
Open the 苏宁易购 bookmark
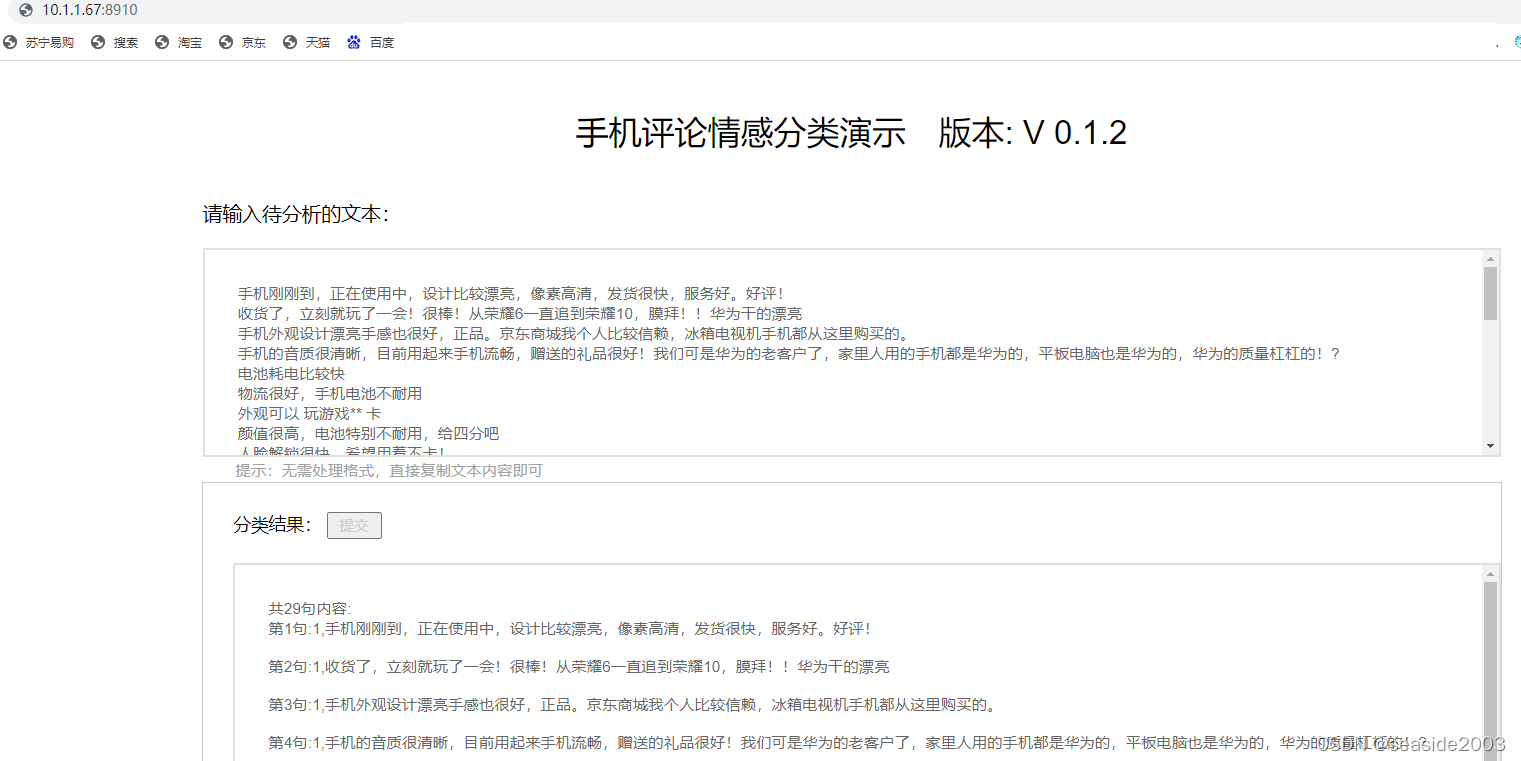pos(39,43)
